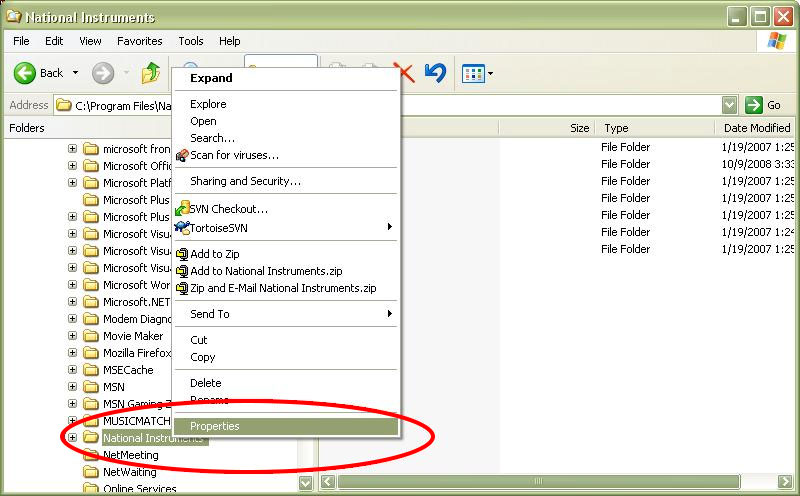Open the Send To submenu arrow
The height and width of the screenshot is (496, 800).
pos(390,313)
